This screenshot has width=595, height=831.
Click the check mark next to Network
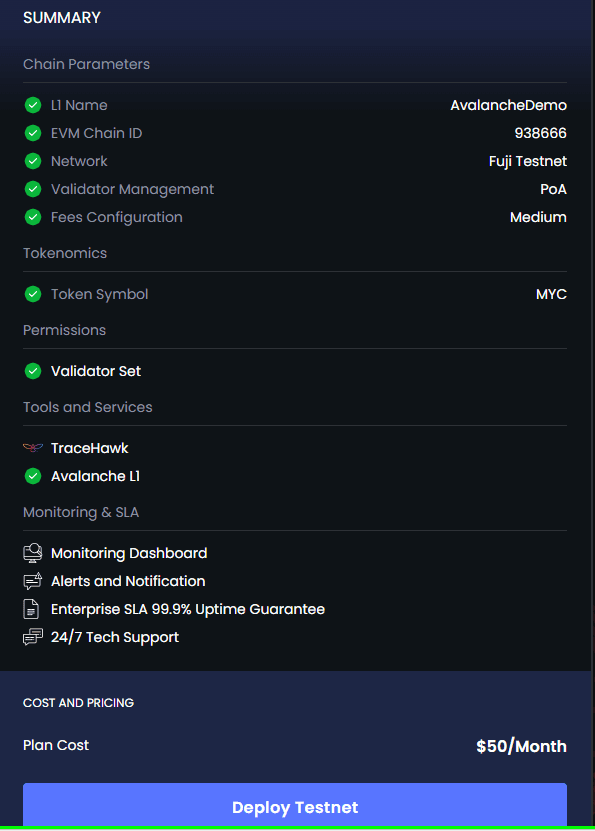[x=33, y=161]
